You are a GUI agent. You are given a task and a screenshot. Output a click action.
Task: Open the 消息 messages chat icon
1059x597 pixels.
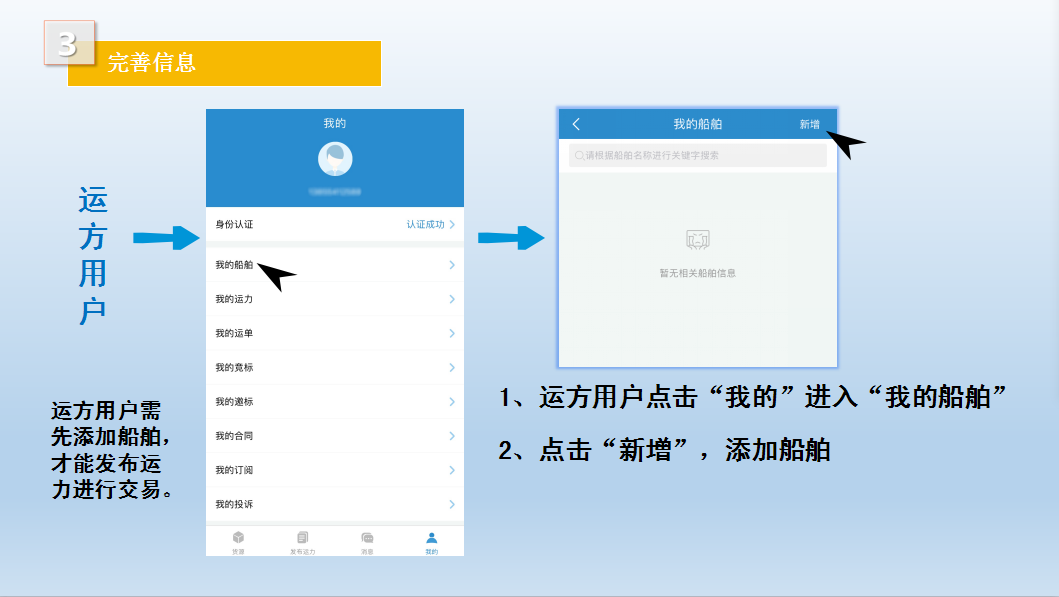(x=367, y=538)
